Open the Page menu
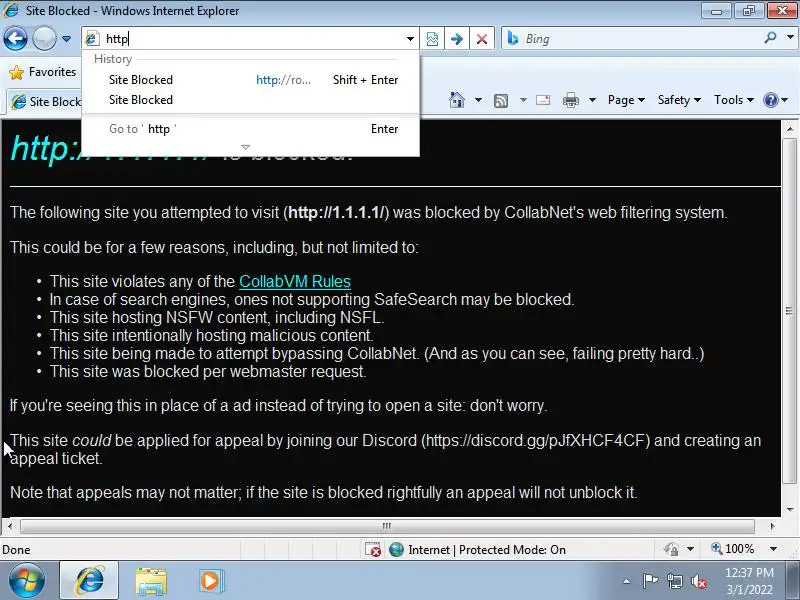 626,100
